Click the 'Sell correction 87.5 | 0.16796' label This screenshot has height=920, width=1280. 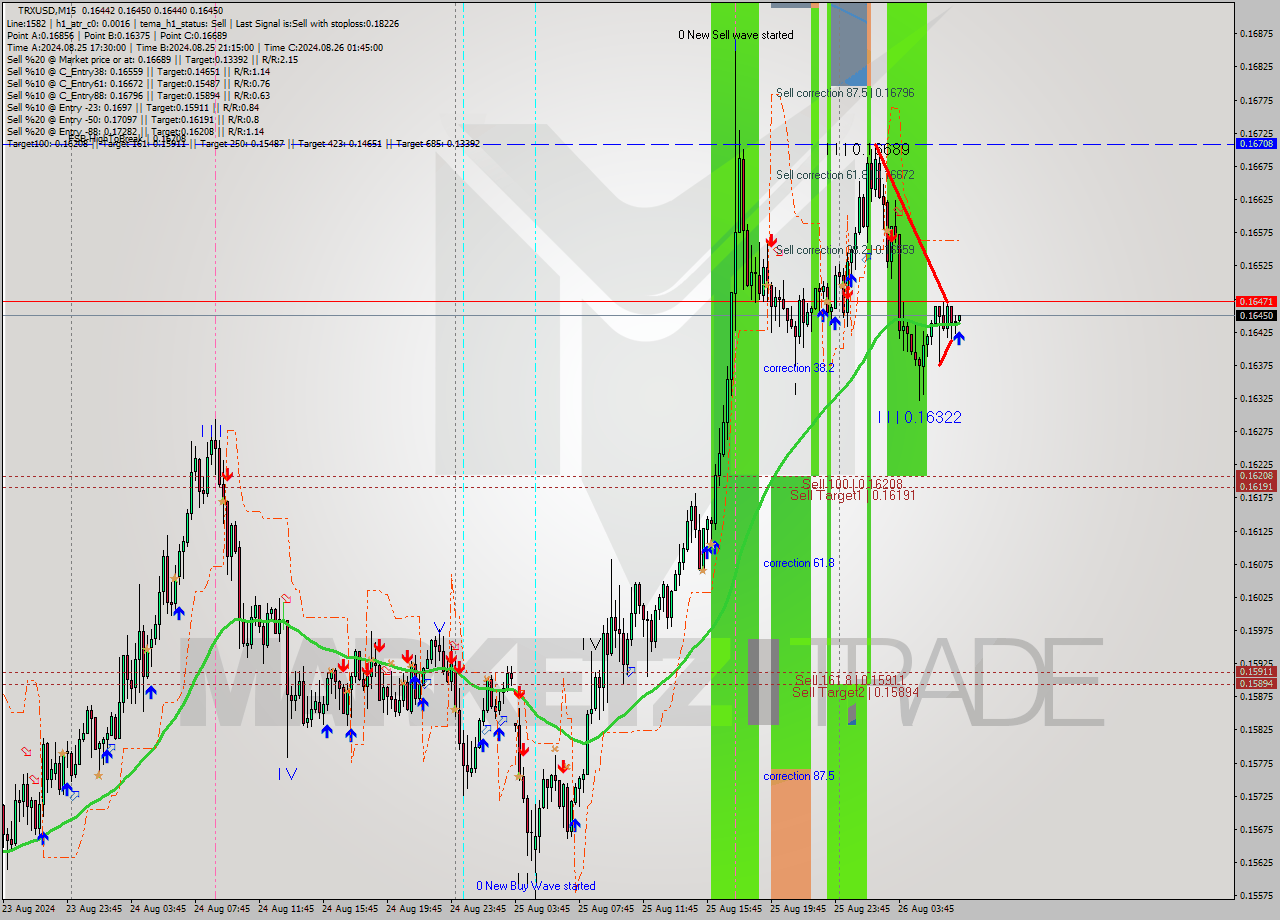click(x=845, y=93)
